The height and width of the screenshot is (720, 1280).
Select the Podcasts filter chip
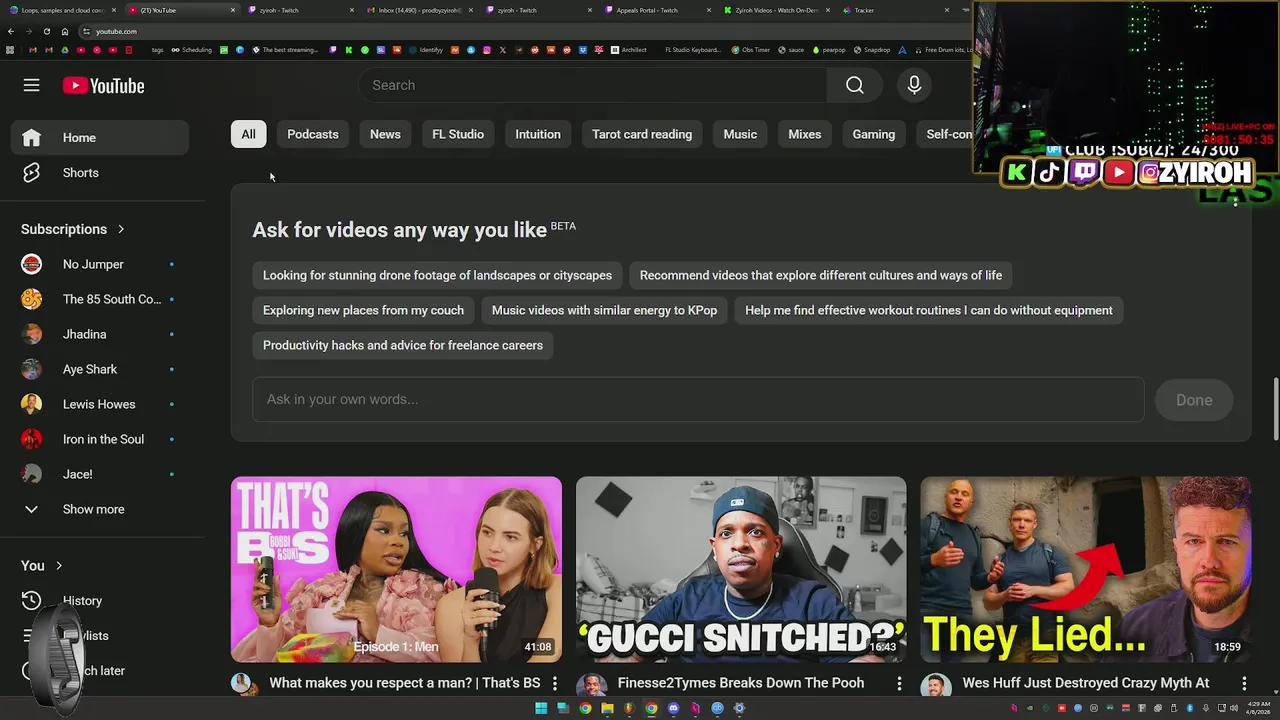pyautogui.click(x=313, y=134)
